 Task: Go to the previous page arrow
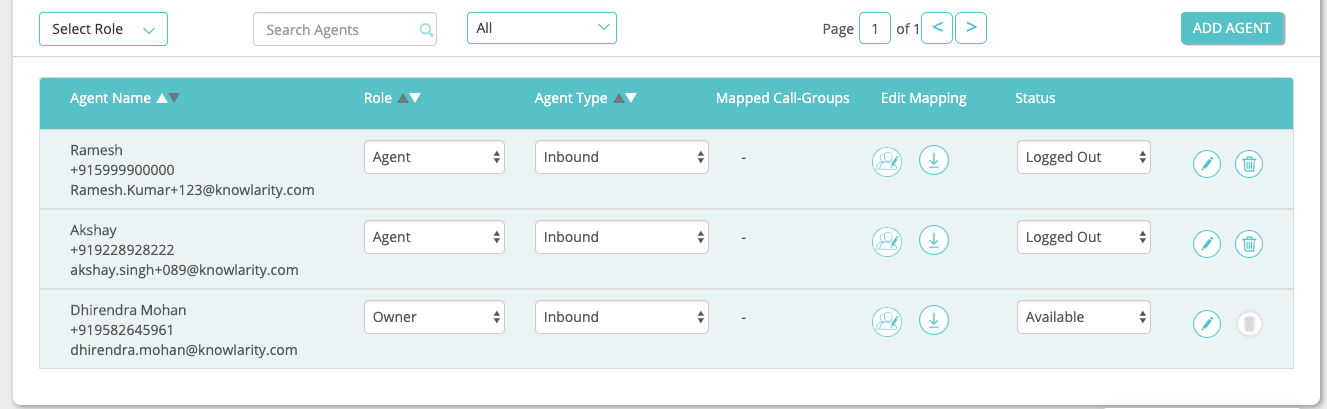[x=937, y=28]
